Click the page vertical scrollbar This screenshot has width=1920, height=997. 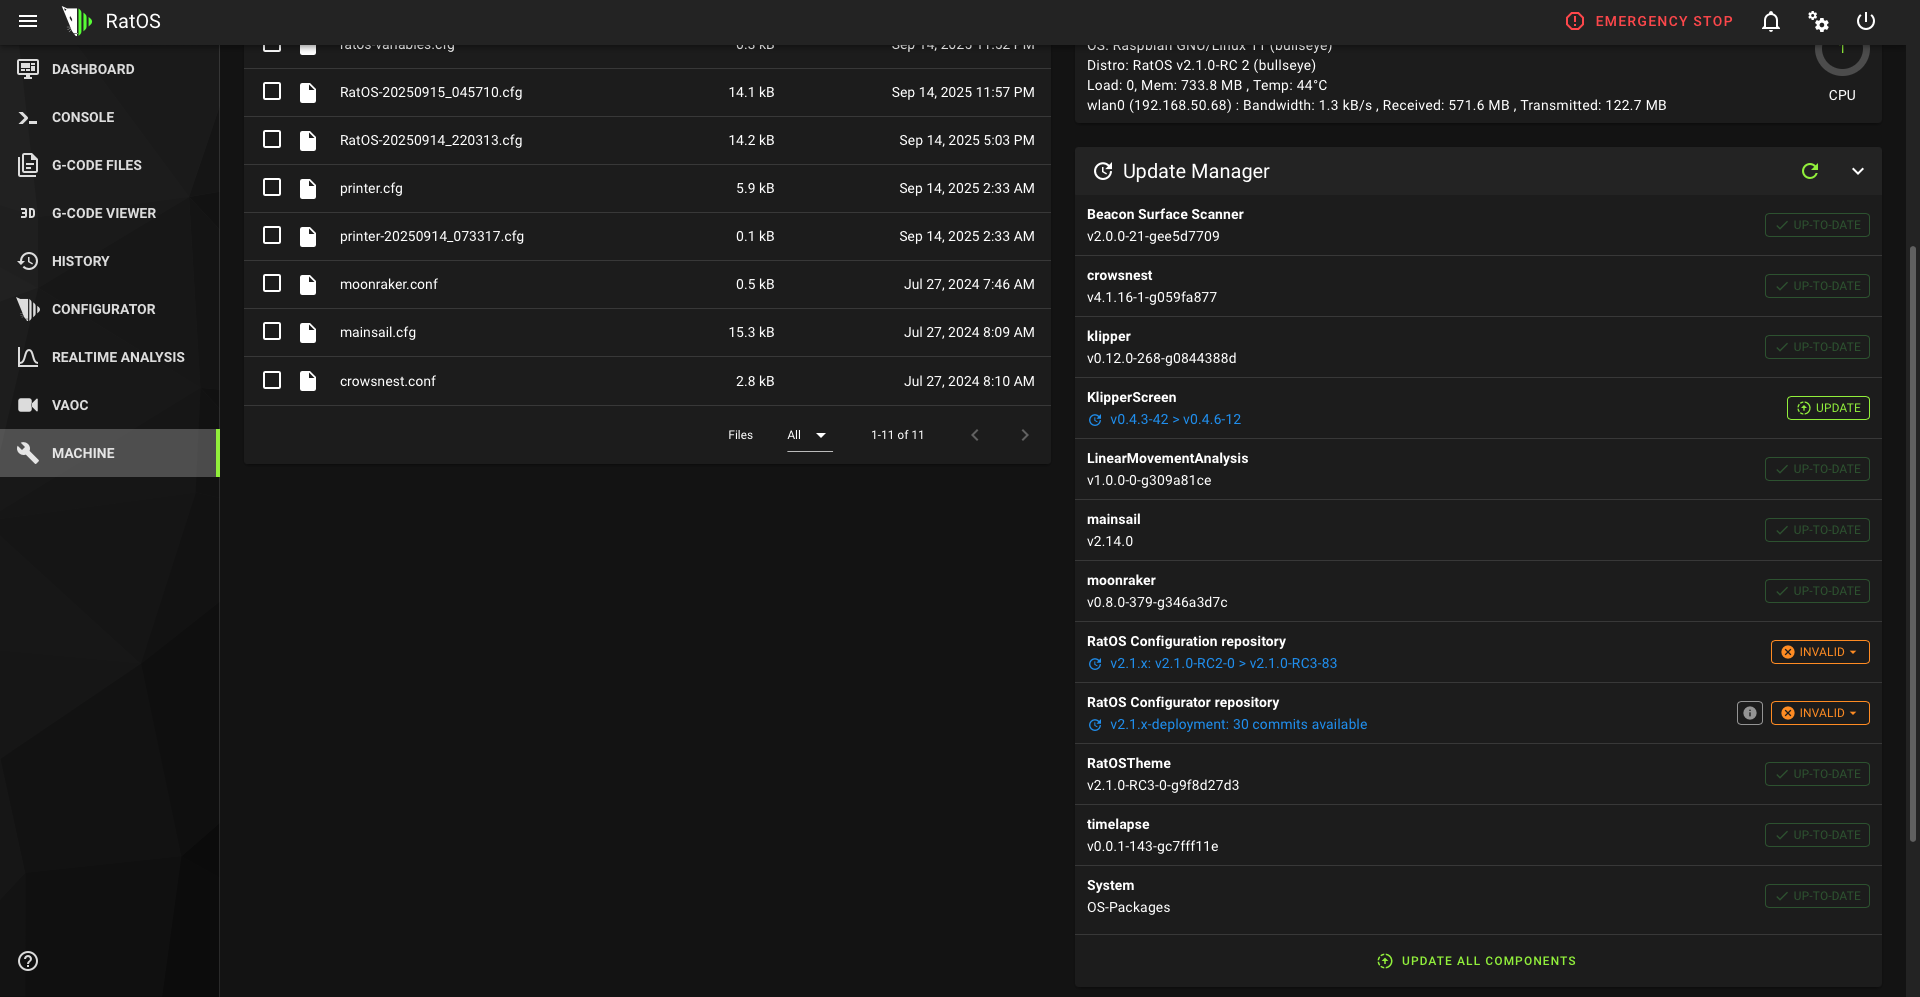click(1913, 540)
